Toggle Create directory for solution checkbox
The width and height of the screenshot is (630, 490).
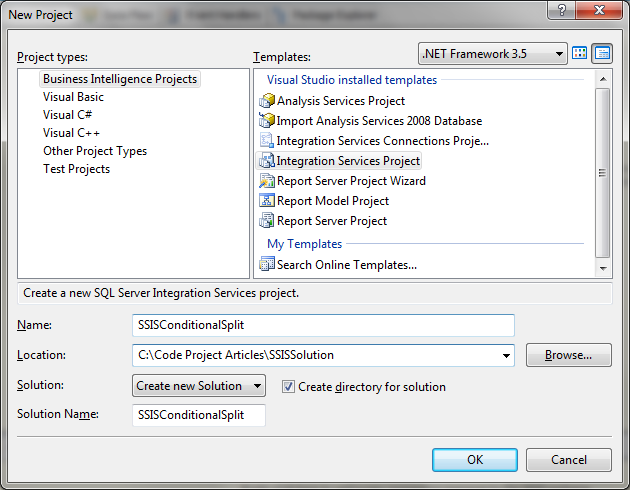click(288, 387)
